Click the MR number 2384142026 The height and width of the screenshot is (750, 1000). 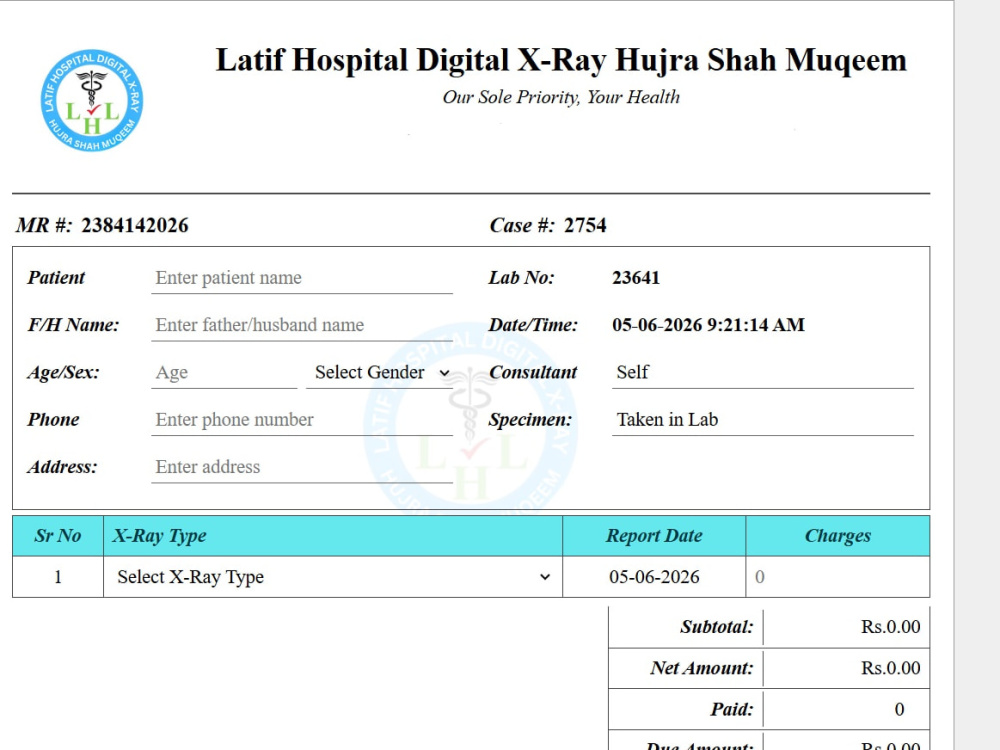(x=135, y=225)
